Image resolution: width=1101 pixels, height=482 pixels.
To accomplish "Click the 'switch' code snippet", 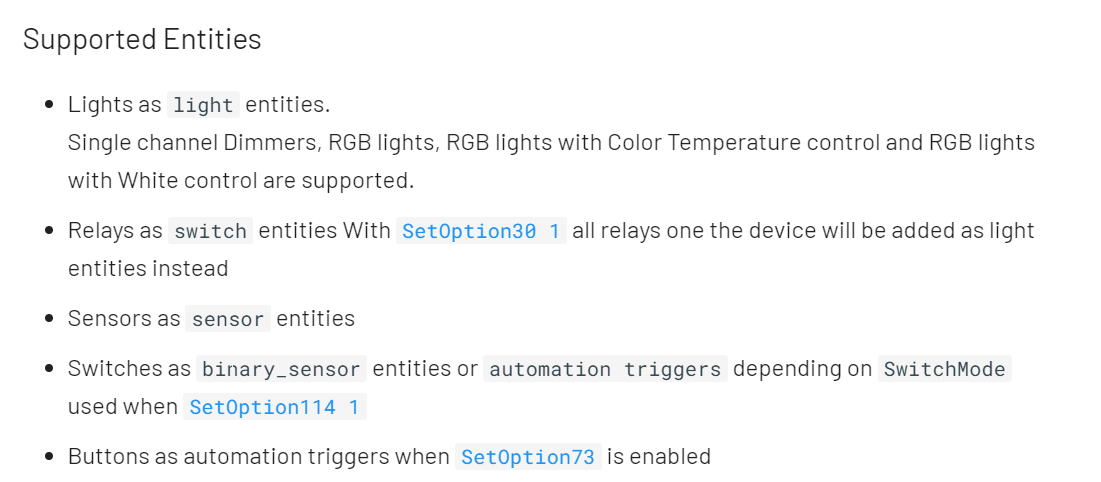I will (x=210, y=231).
